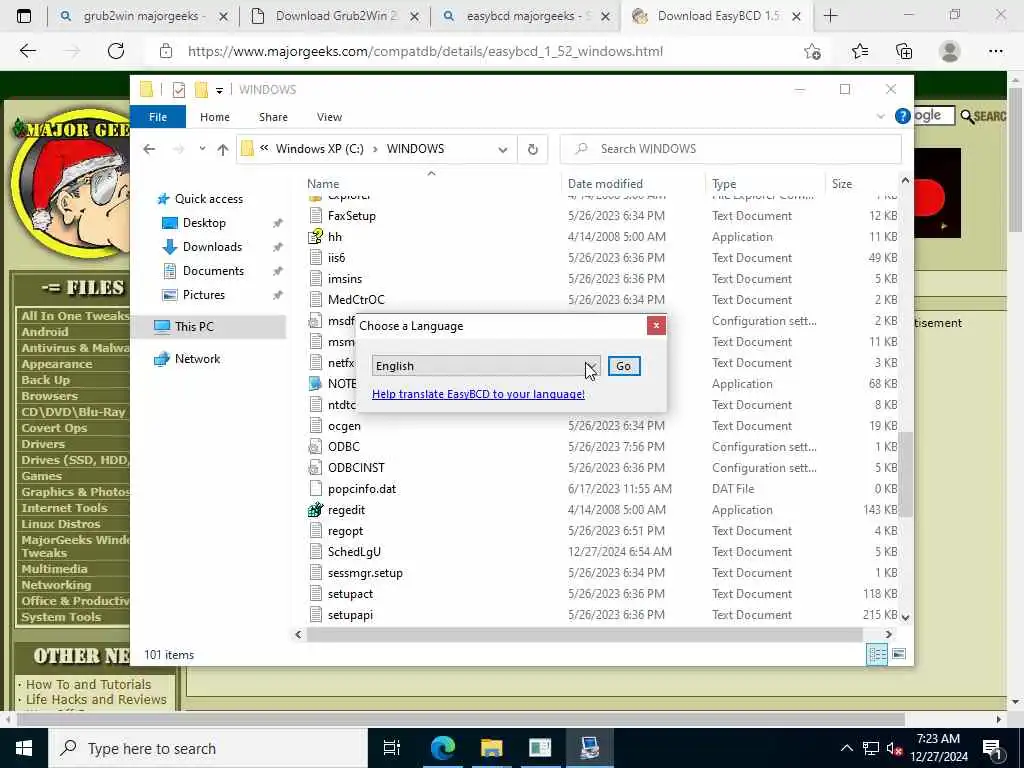Add page to favorites star
1024x768 pixels.
[x=812, y=51]
